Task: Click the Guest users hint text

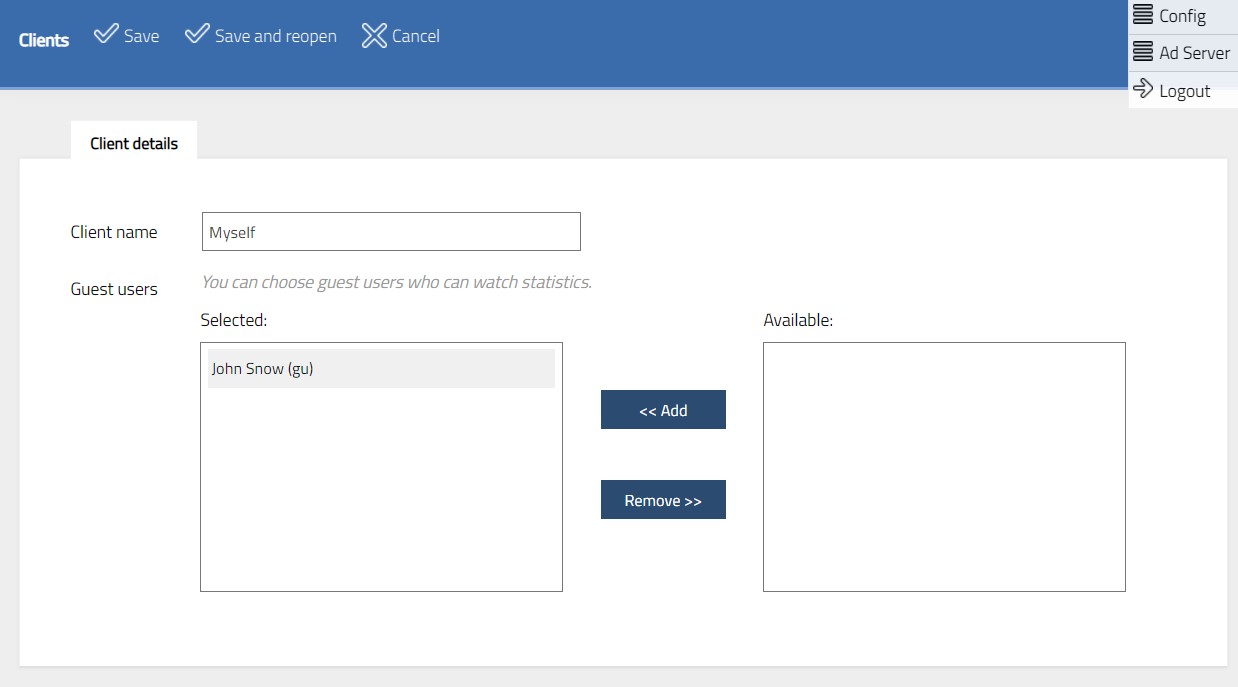Action: [397, 282]
